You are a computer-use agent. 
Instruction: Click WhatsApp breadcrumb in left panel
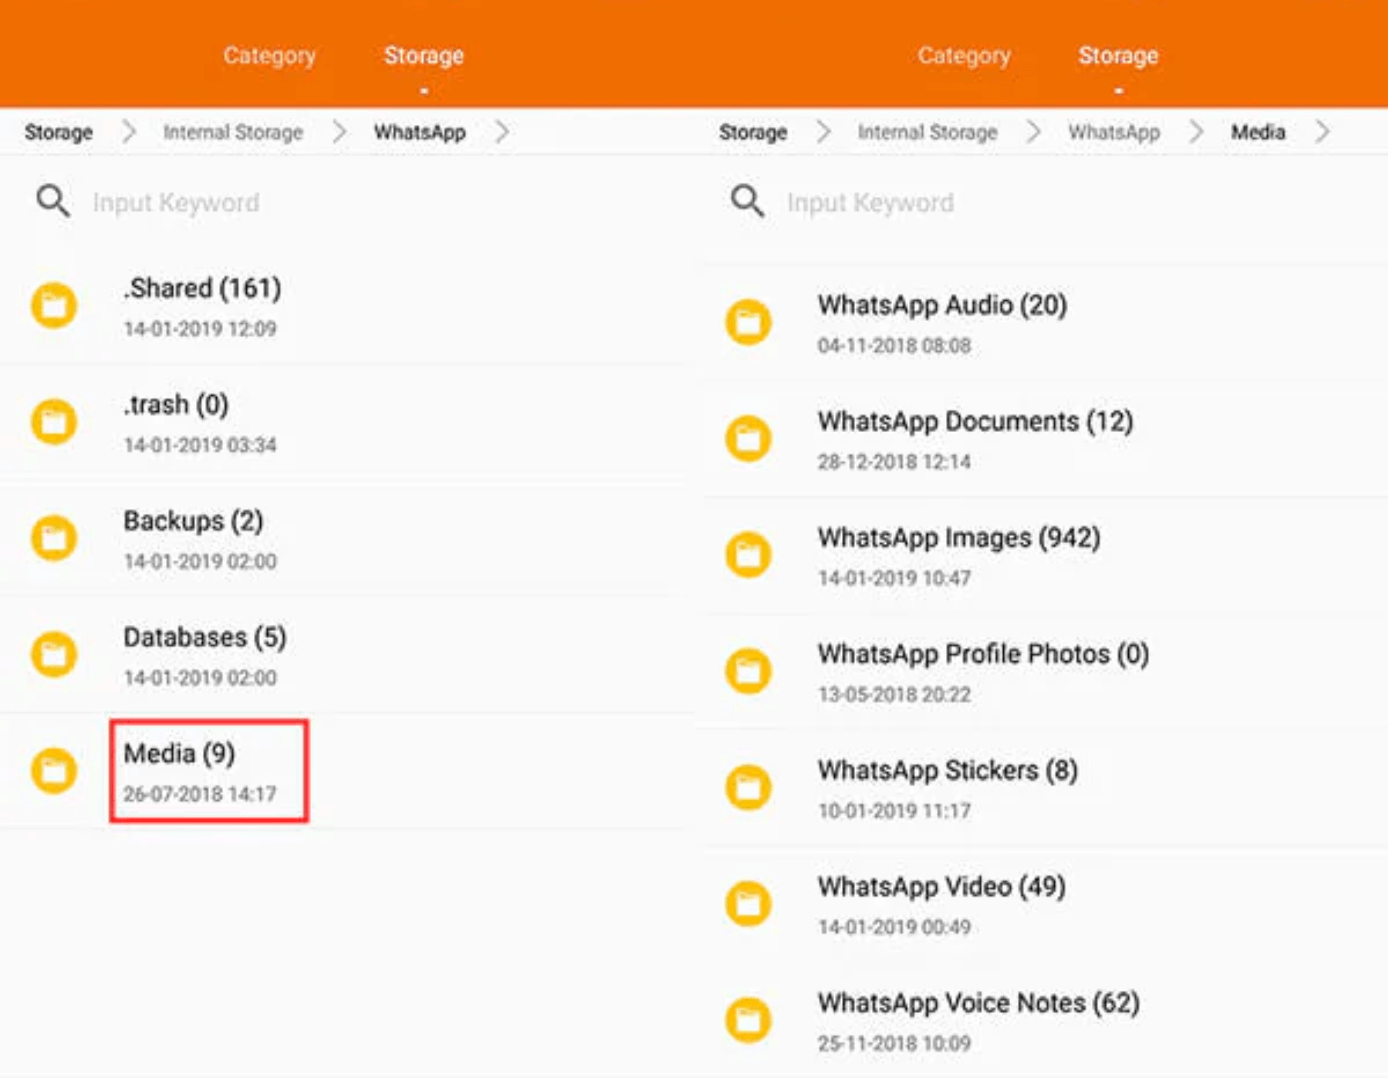[420, 132]
